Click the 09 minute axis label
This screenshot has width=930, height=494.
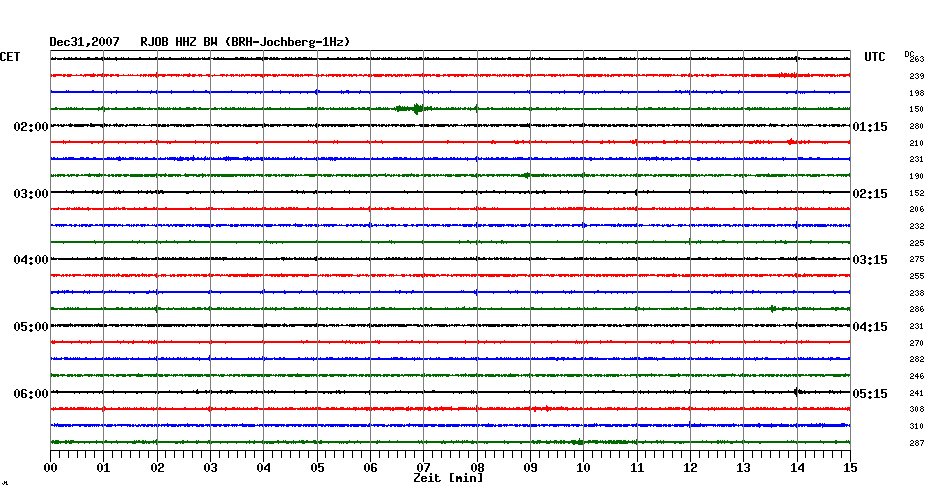530,468
